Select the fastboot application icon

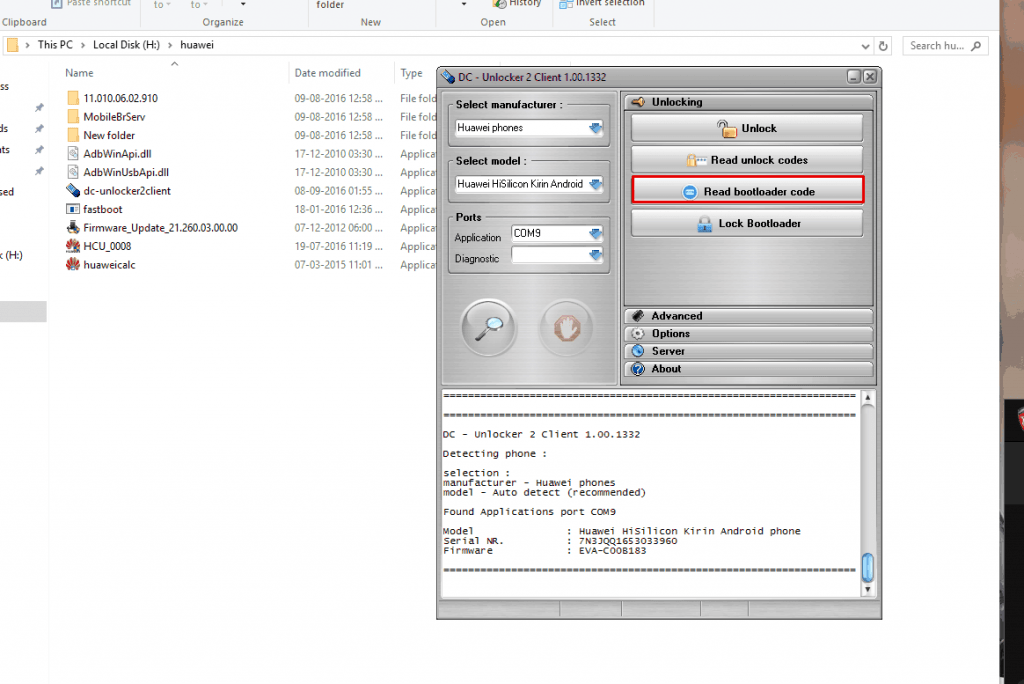coord(73,209)
